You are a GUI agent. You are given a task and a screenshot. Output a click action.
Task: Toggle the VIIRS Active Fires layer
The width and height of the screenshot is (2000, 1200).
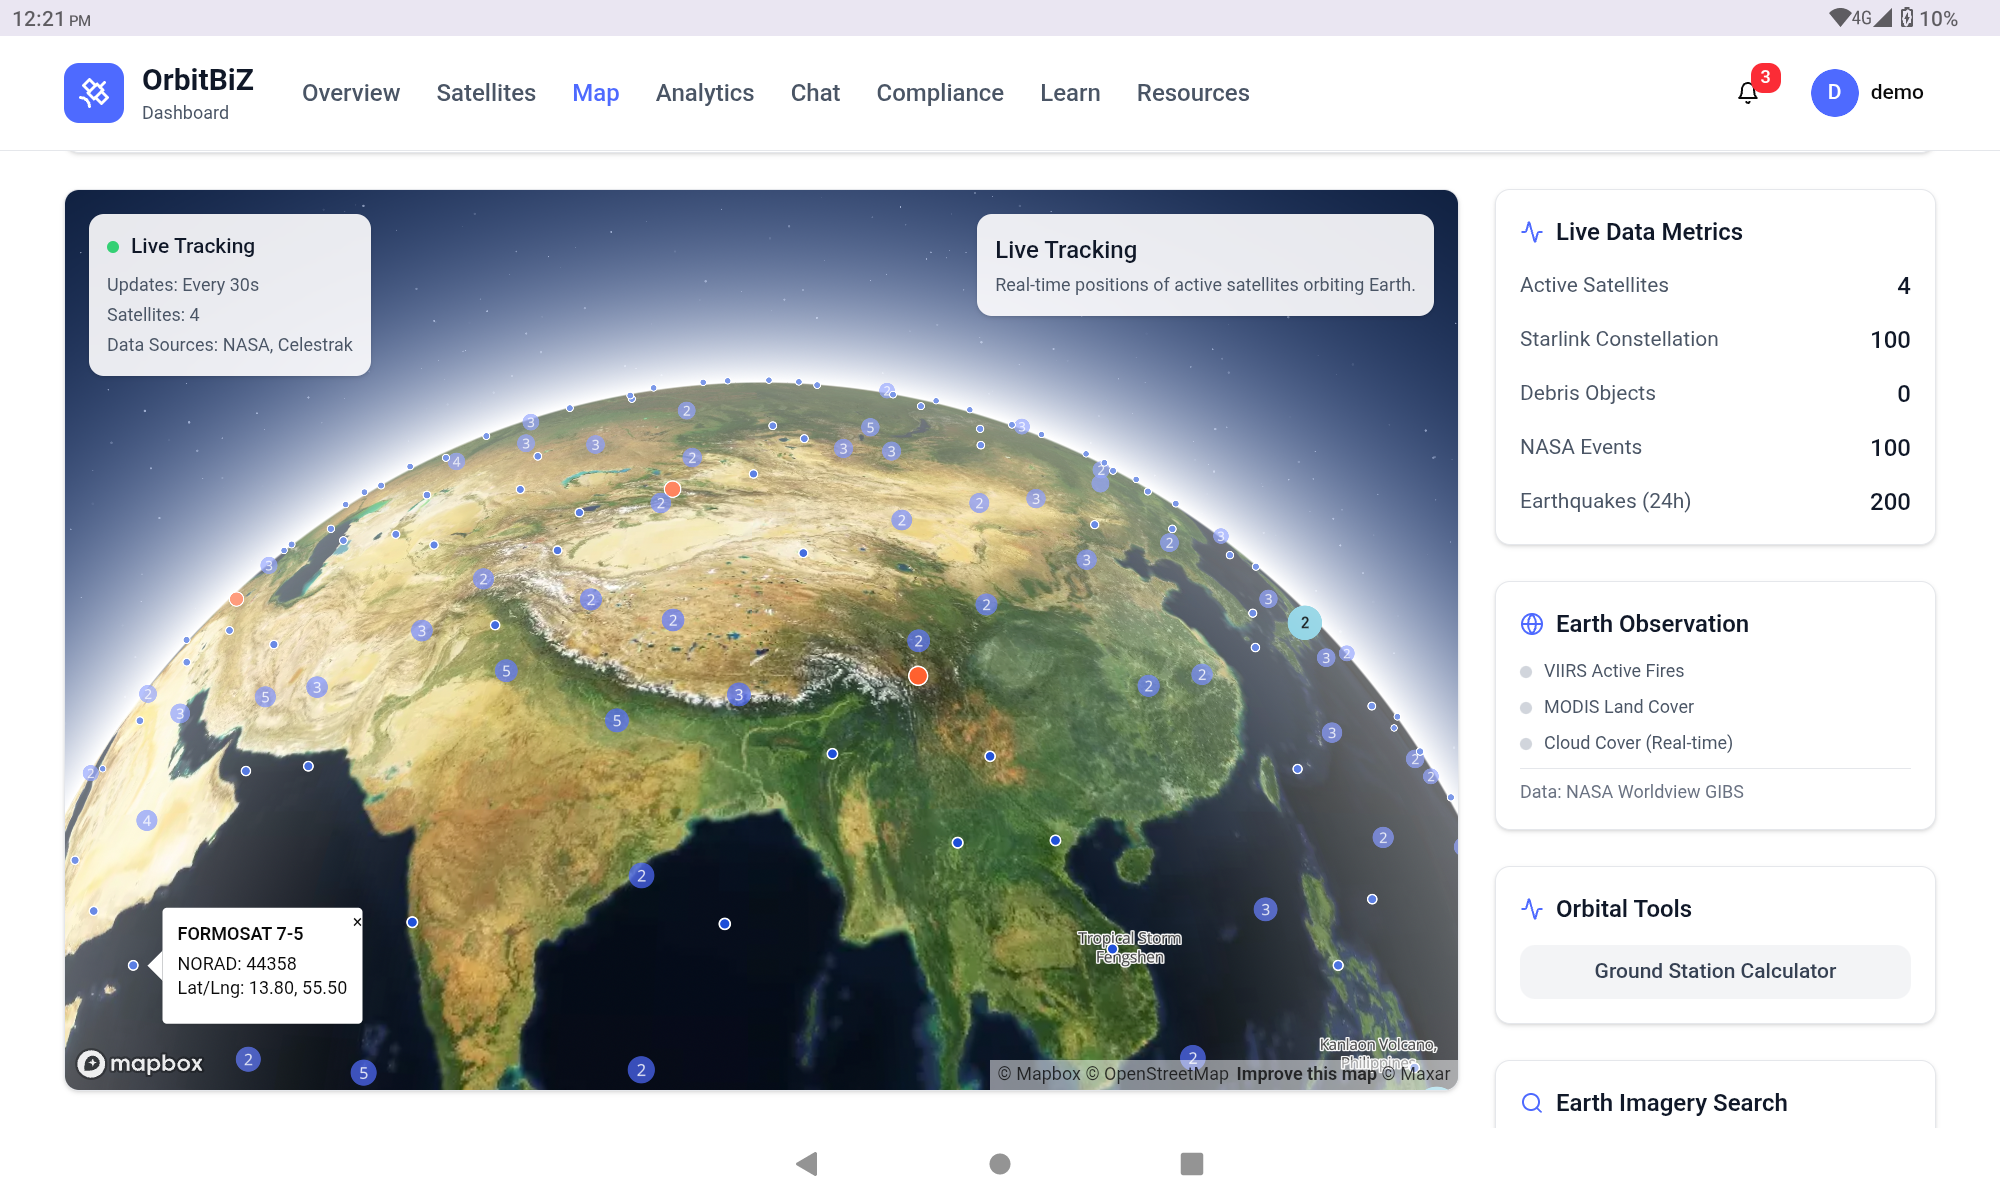pos(1613,671)
